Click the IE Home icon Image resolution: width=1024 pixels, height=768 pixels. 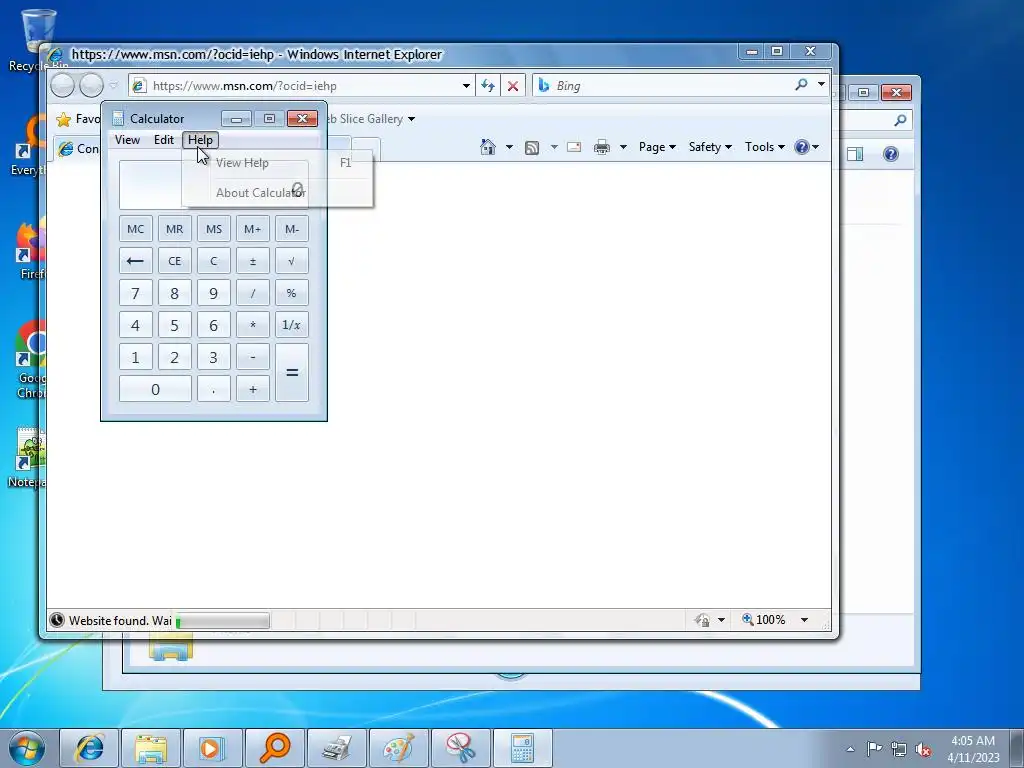click(x=488, y=147)
